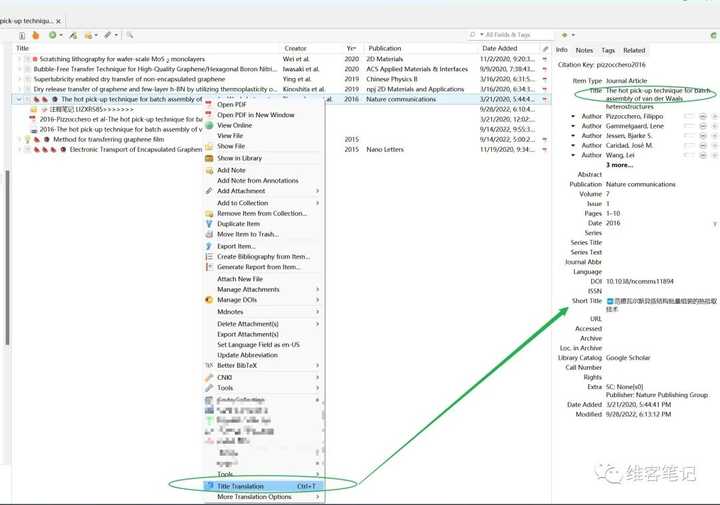720x505 pixels.
Task: Click the Advanced Search magnifier toolbar icon
Action: tap(130, 35)
